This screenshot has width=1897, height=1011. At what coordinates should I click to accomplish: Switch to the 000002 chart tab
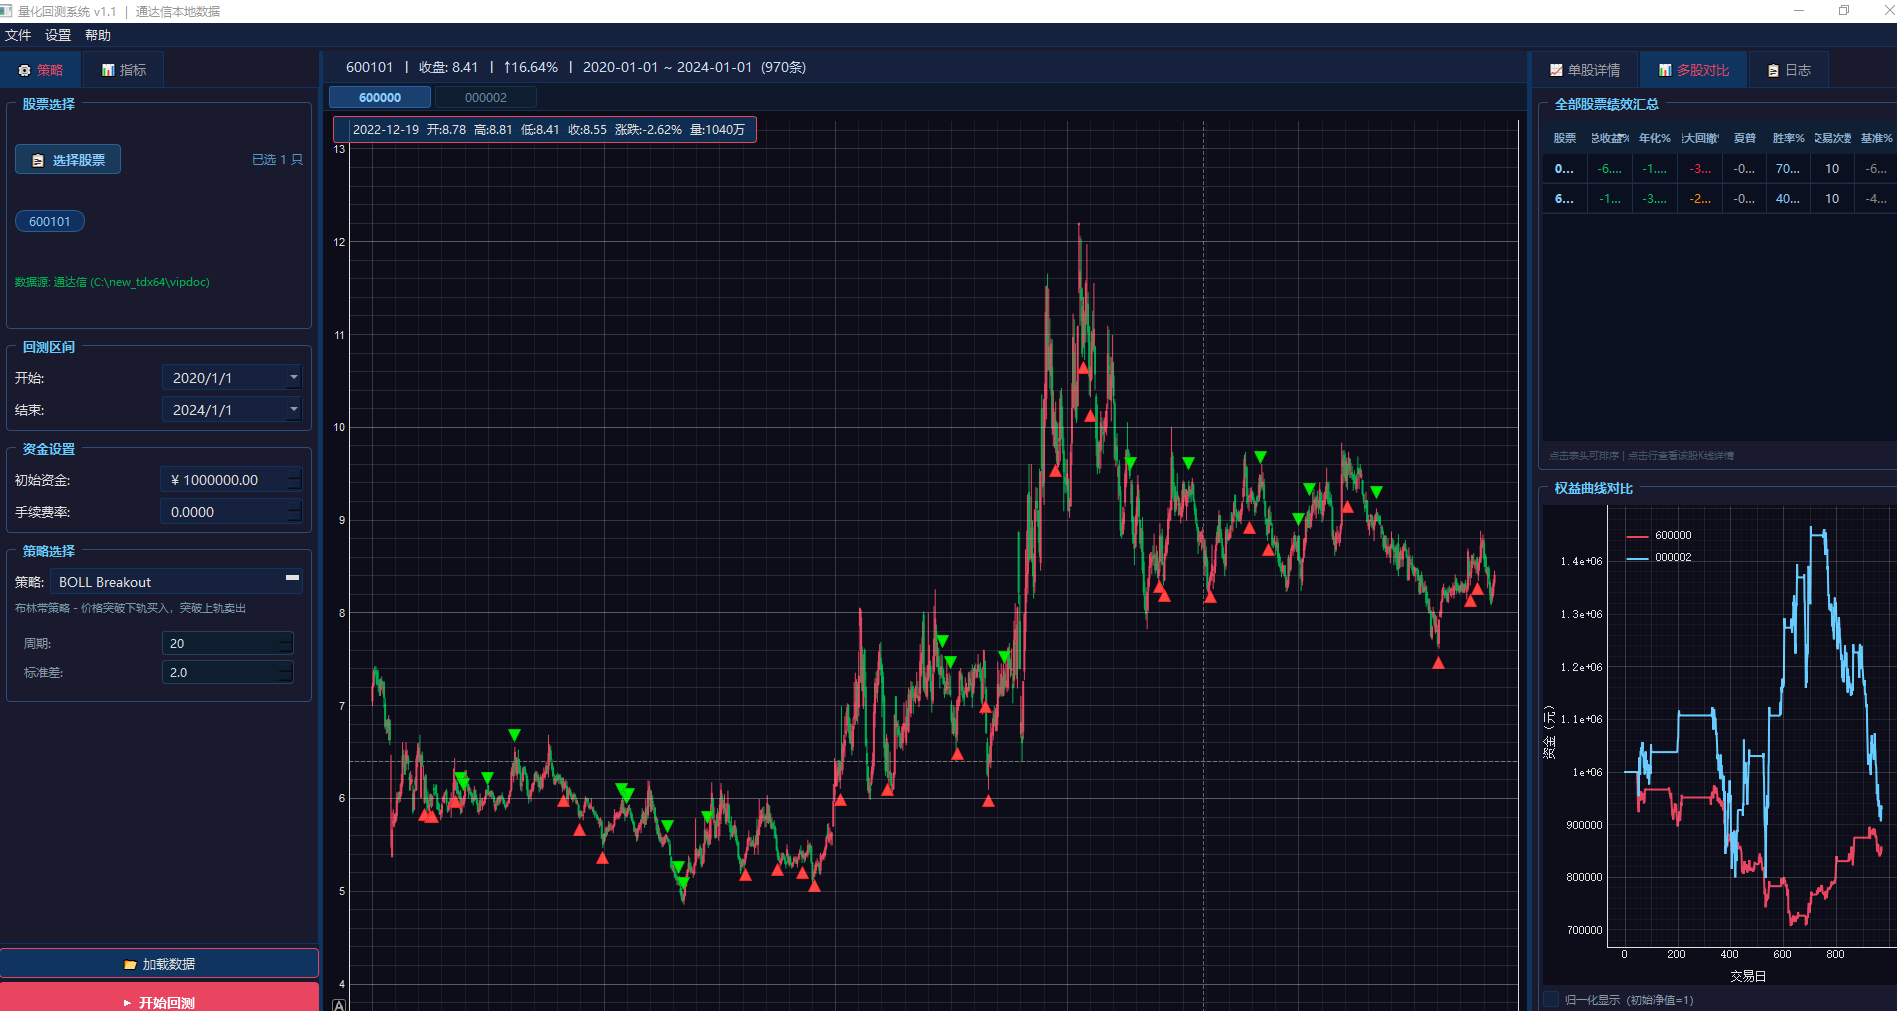(x=485, y=98)
